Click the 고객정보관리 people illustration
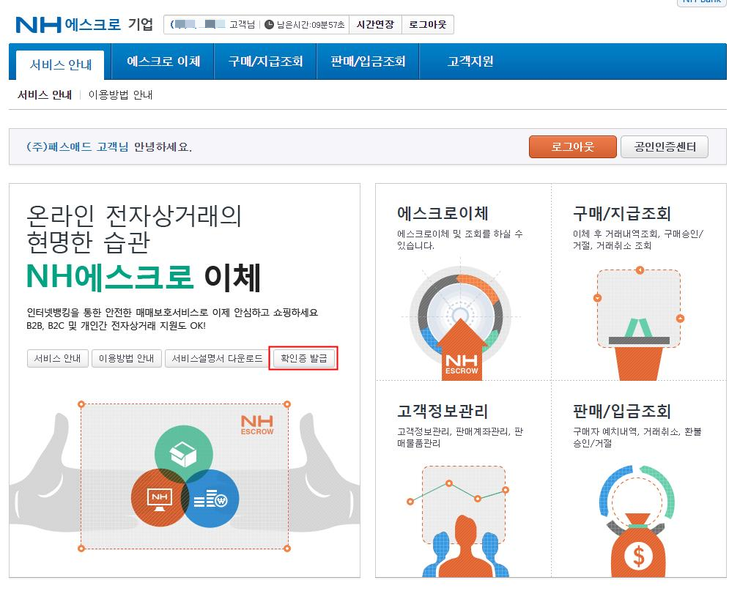 pyautogui.click(x=458, y=521)
